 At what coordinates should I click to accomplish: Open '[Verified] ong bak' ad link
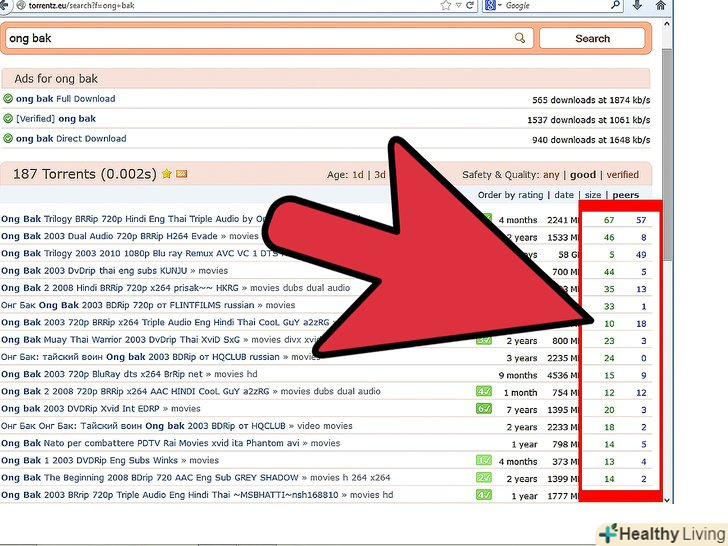pos(56,119)
